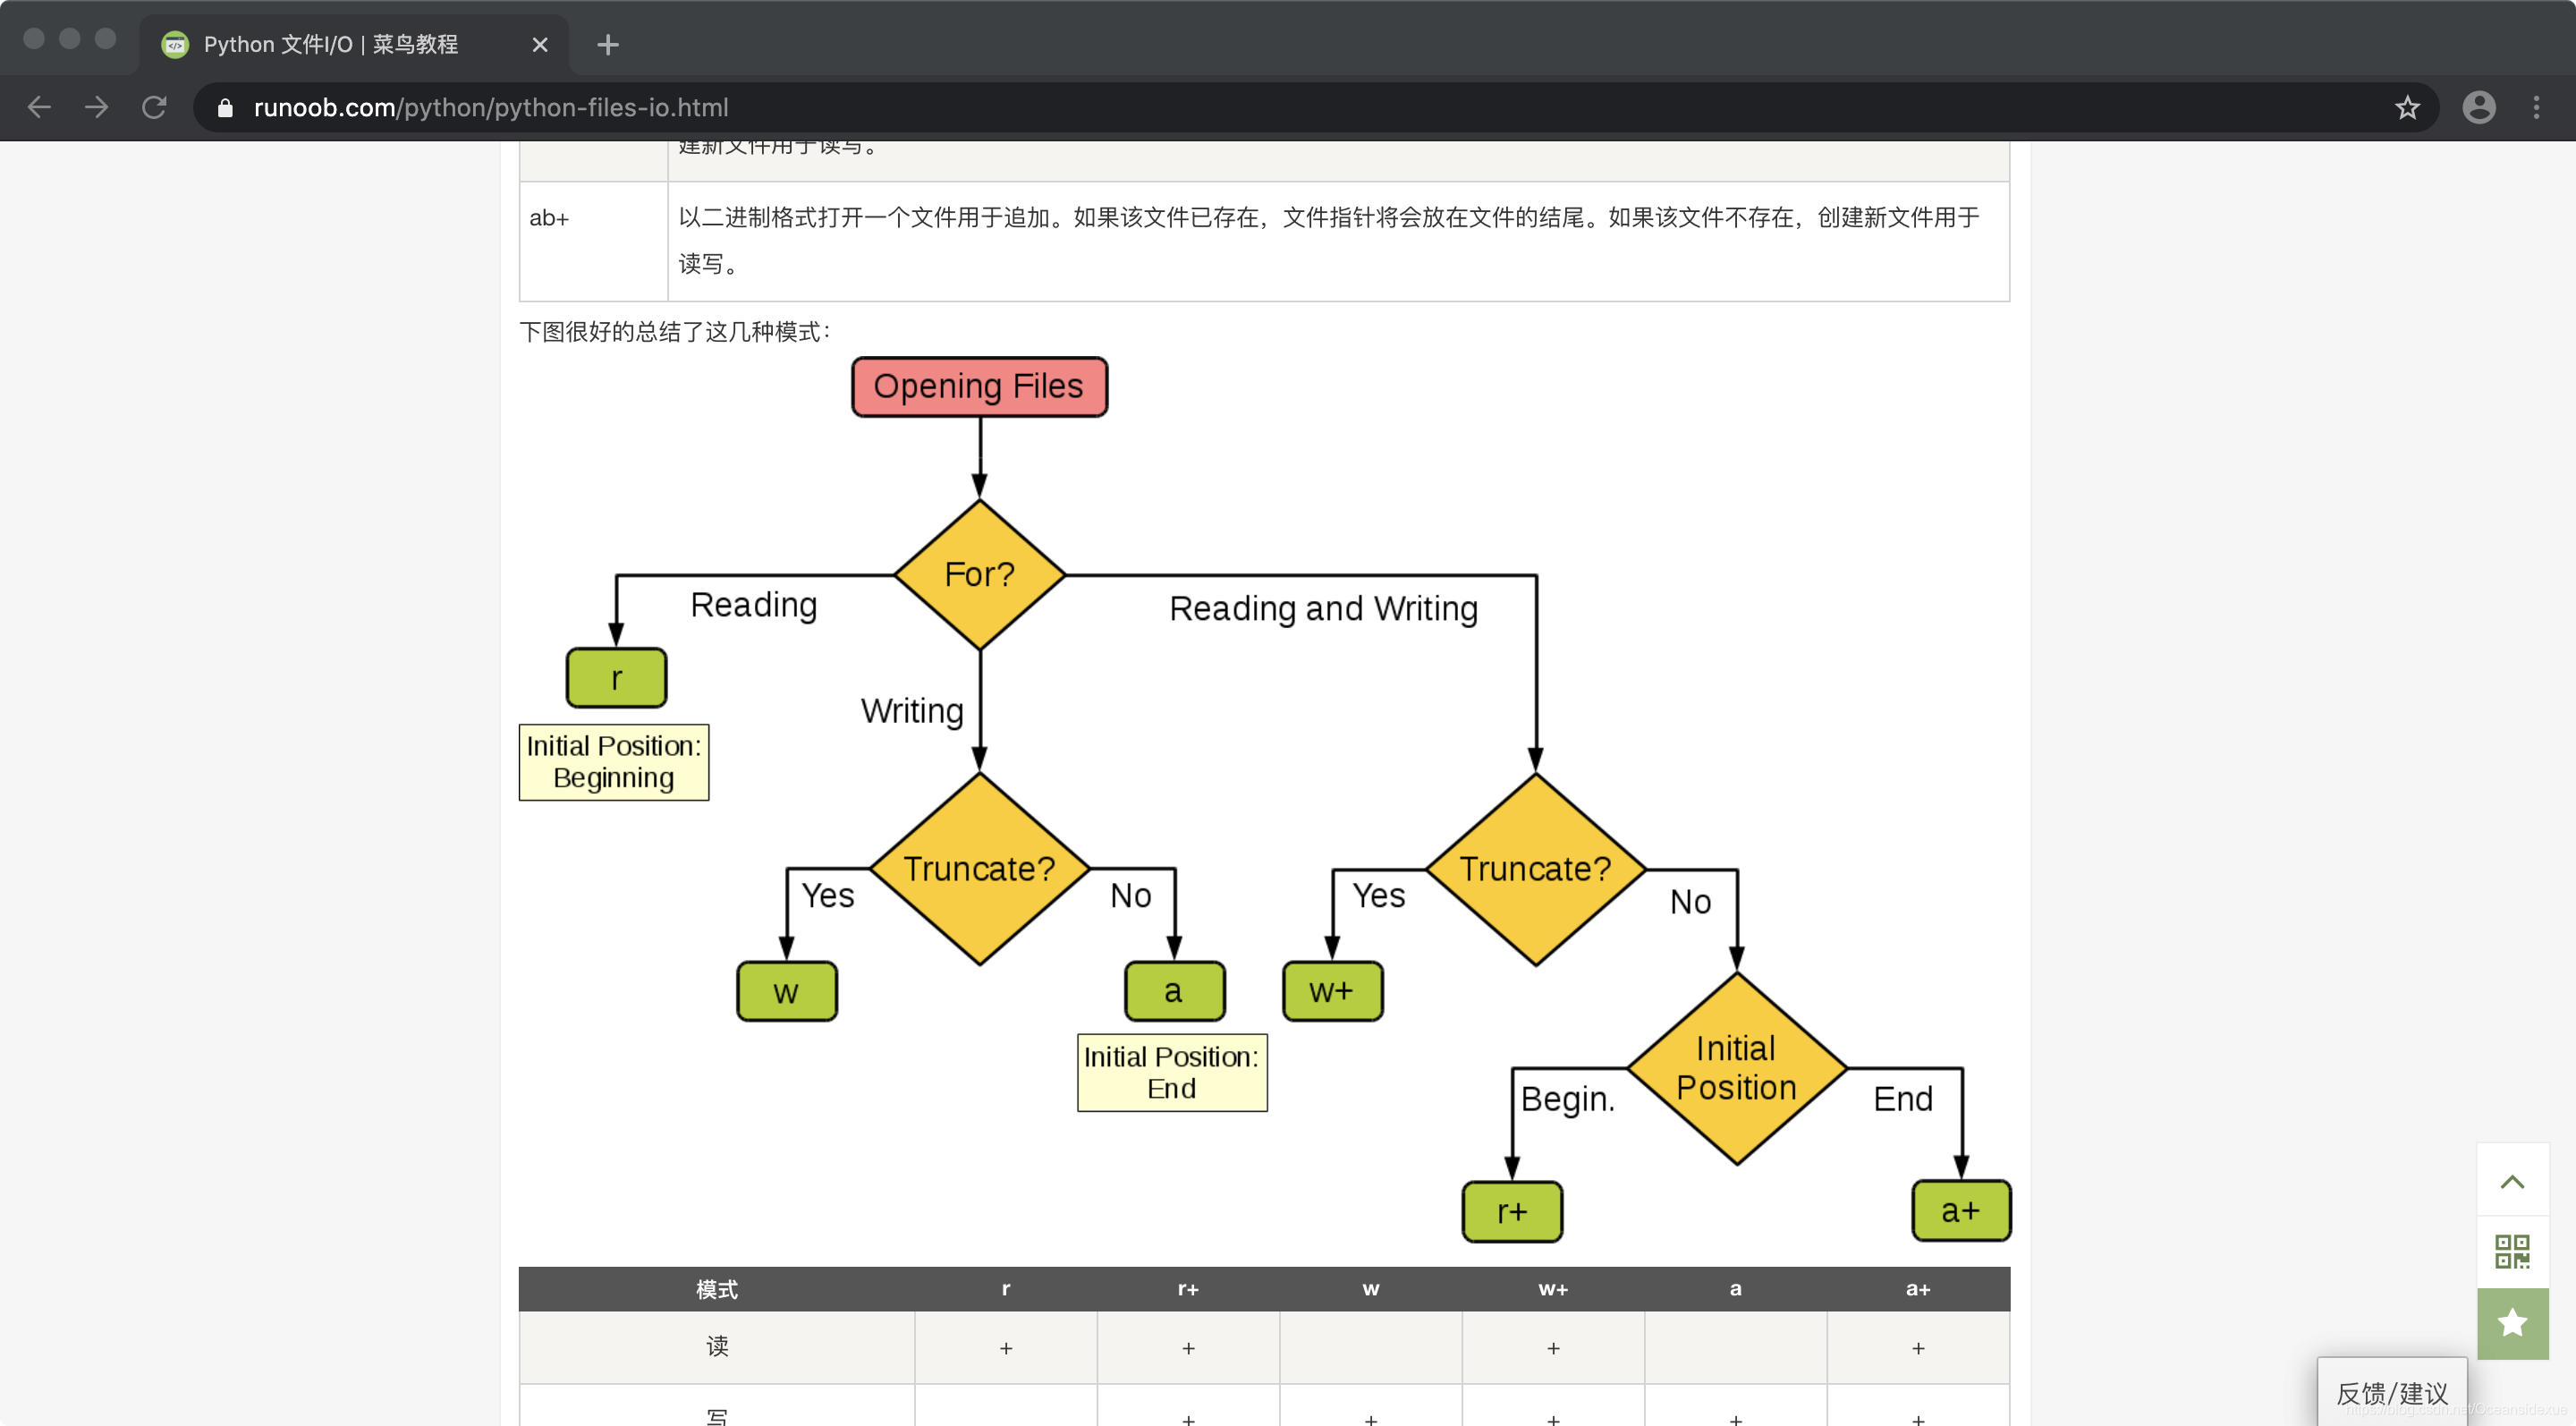2576x1426 pixels.
Task: Click the address bar URL
Action: pos(491,107)
